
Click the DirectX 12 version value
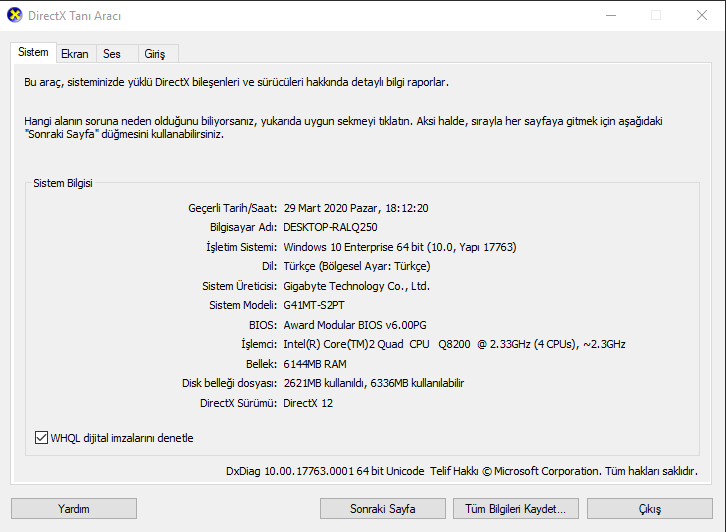pos(308,403)
